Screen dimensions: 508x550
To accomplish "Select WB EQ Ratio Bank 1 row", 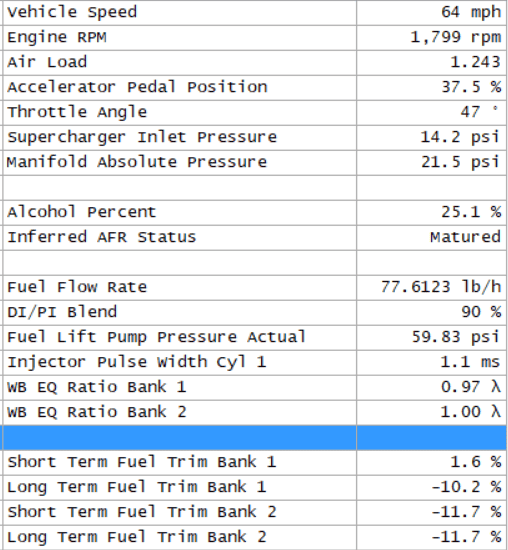I will click(x=254, y=388).
